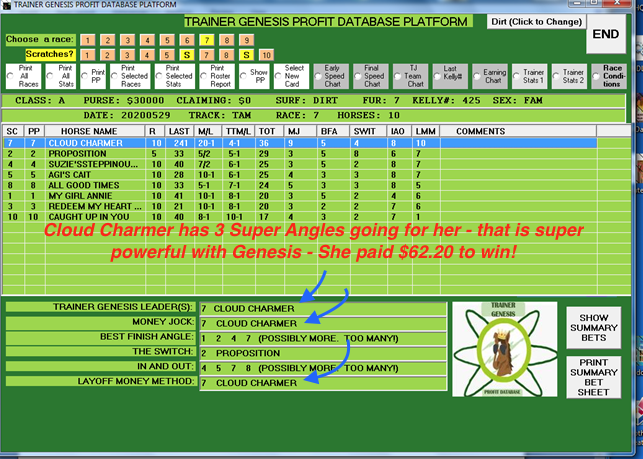Open Trainer Stats 1
Viewport: 643px width, 459px height.
click(530, 76)
